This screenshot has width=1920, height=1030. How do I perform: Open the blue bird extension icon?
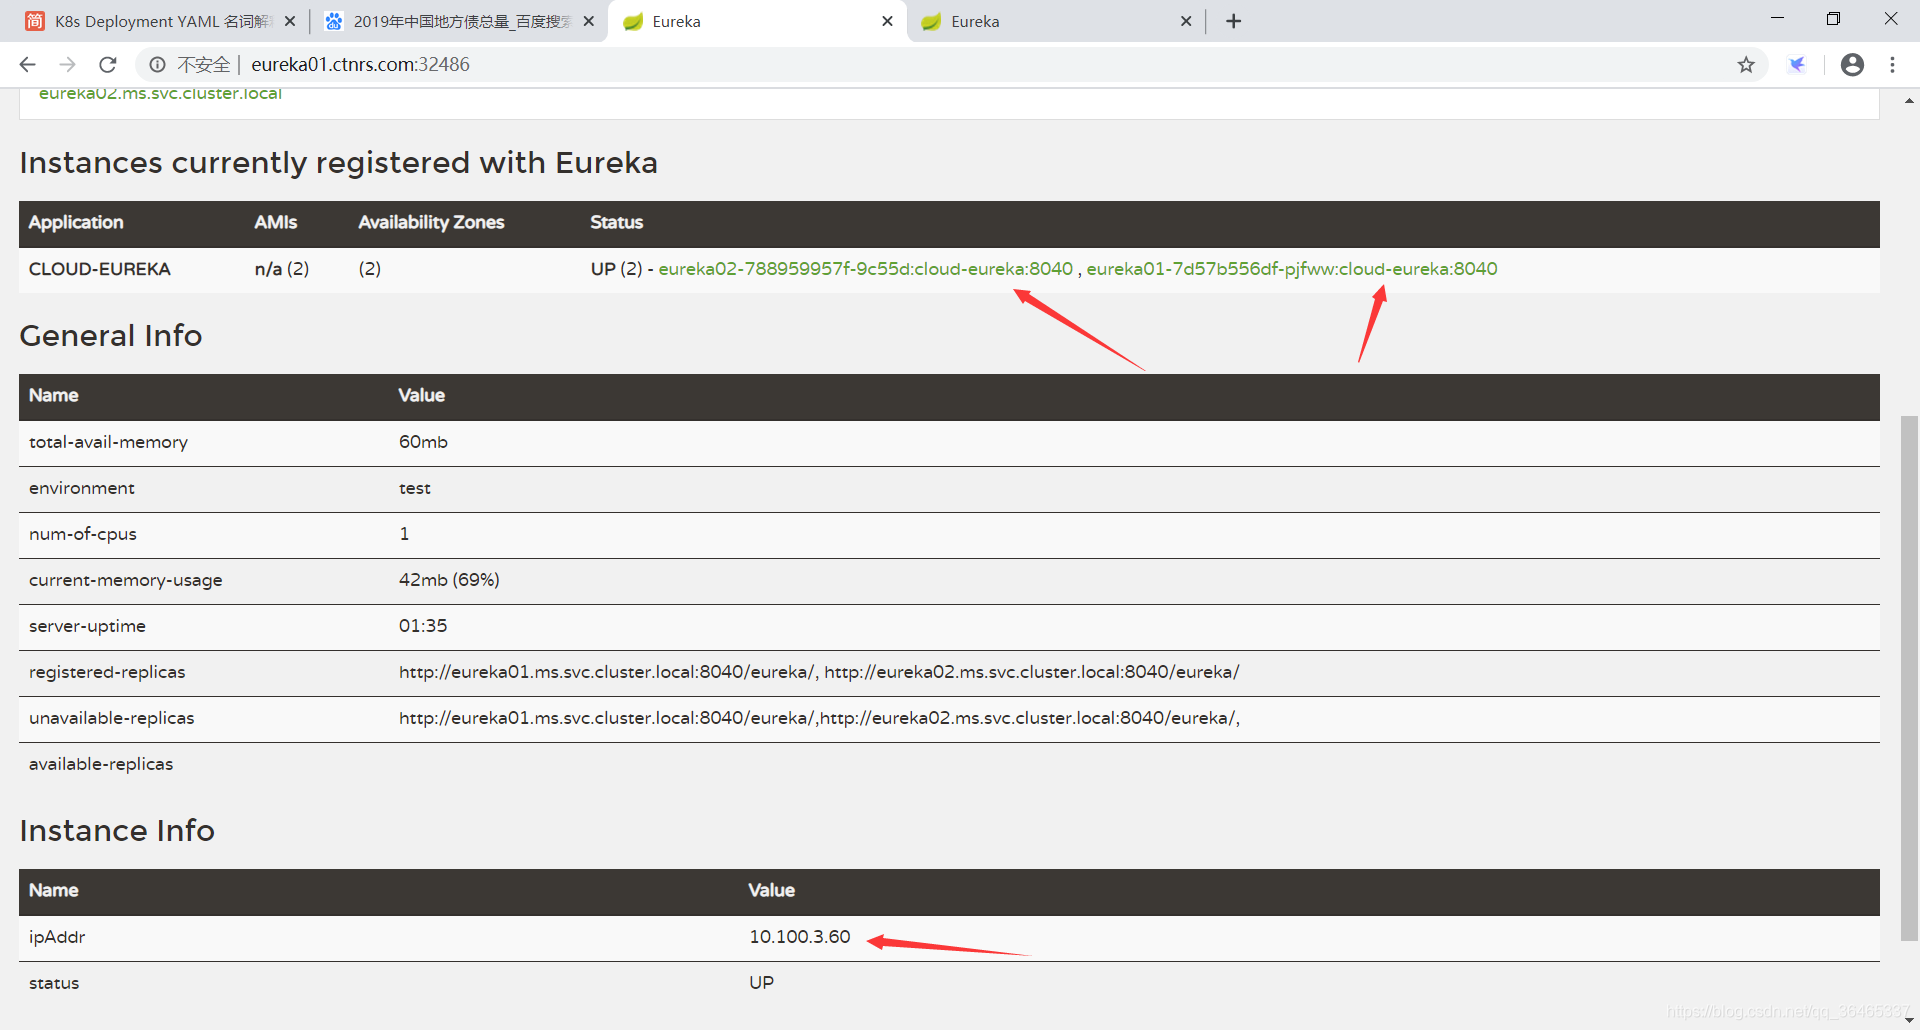1797,65
